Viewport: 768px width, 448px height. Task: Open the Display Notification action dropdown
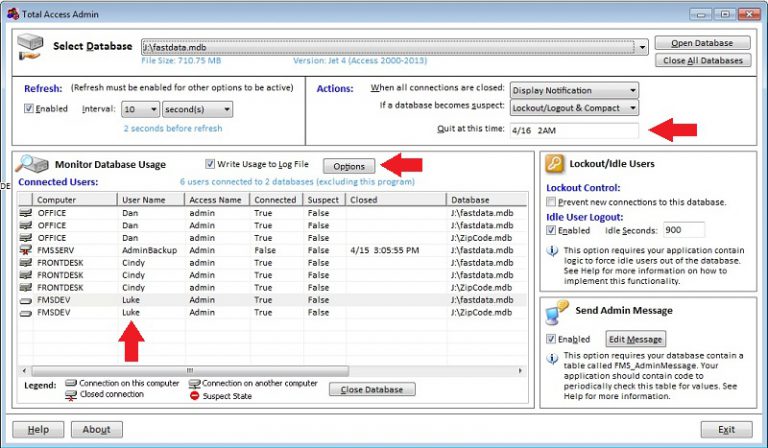631,89
